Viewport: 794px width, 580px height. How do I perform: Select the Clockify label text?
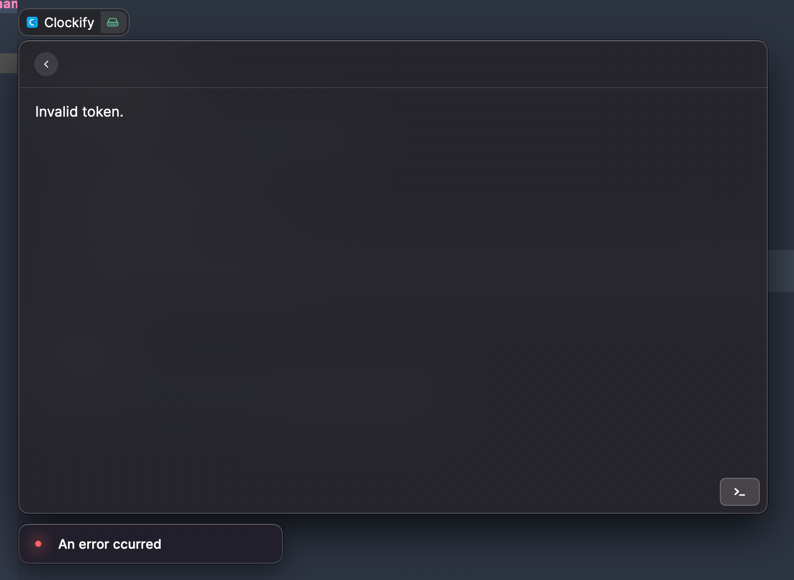(69, 23)
